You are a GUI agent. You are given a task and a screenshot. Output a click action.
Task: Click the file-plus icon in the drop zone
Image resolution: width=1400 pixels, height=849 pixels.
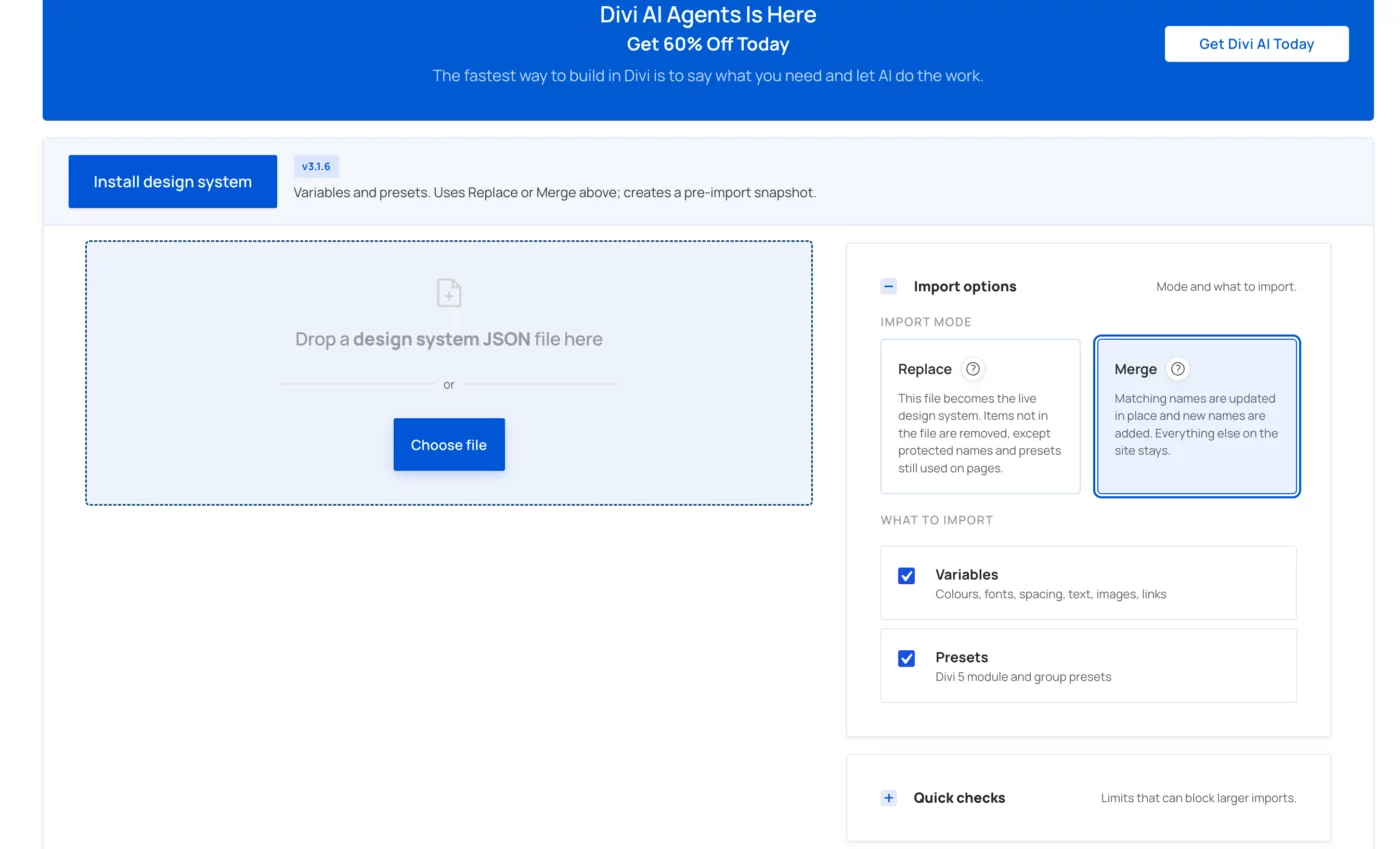(x=449, y=293)
